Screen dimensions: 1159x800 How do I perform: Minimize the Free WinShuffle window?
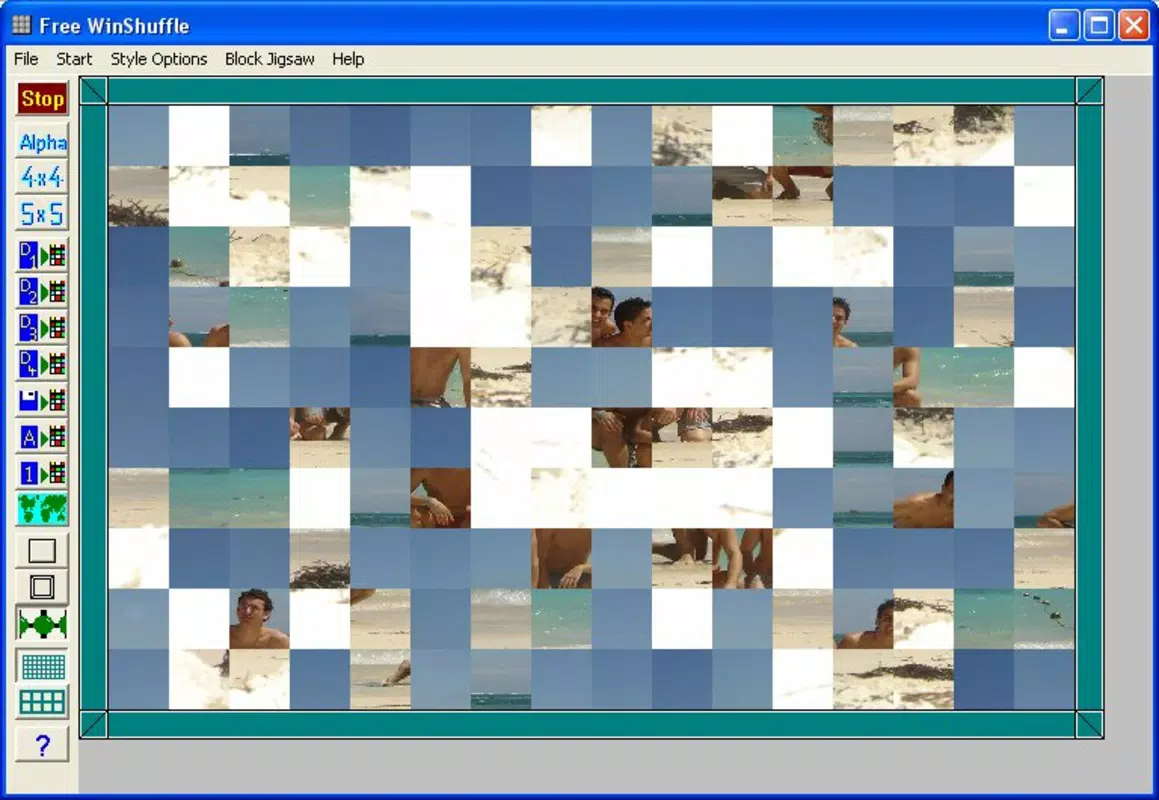pos(1064,26)
